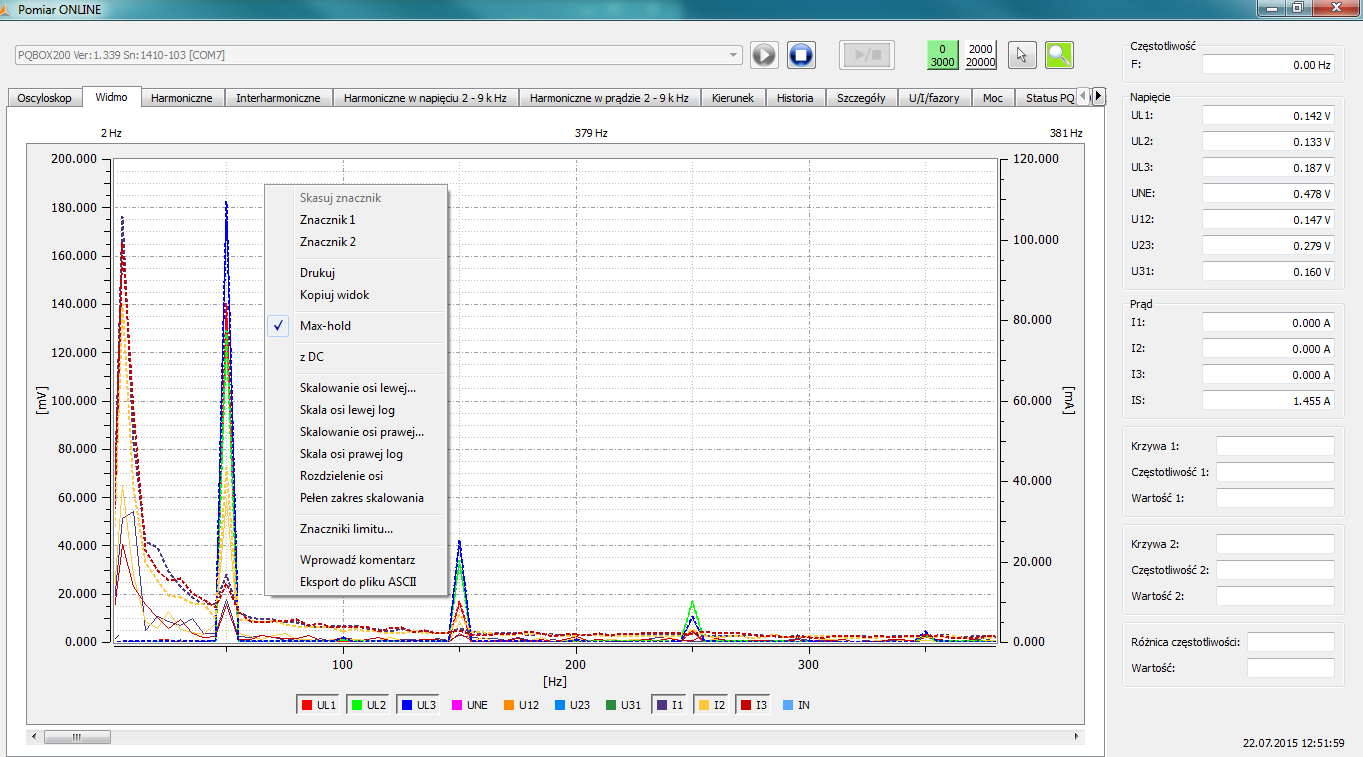Select Wprowadź komentarz menu entry
The width and height of the screenshot is (1363, 757).
[x=356, y=560]
